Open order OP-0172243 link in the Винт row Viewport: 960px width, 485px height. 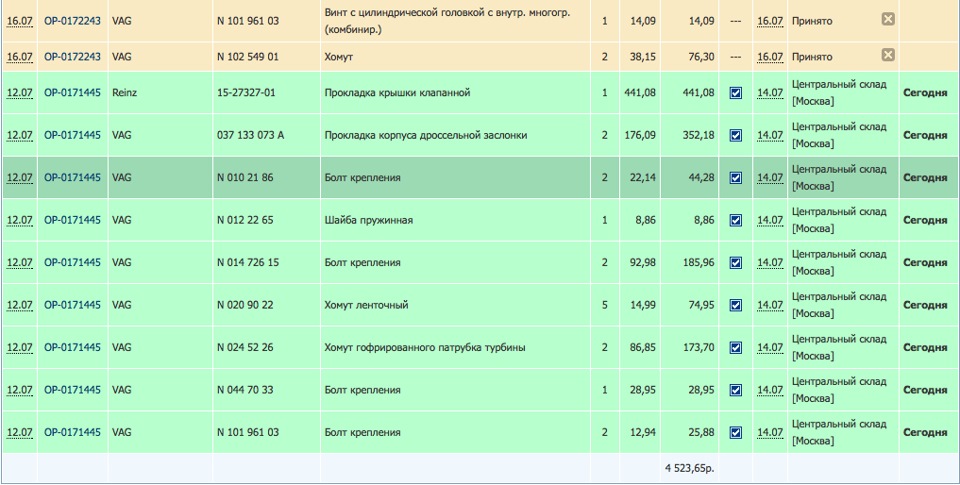[x=72, y=20]
